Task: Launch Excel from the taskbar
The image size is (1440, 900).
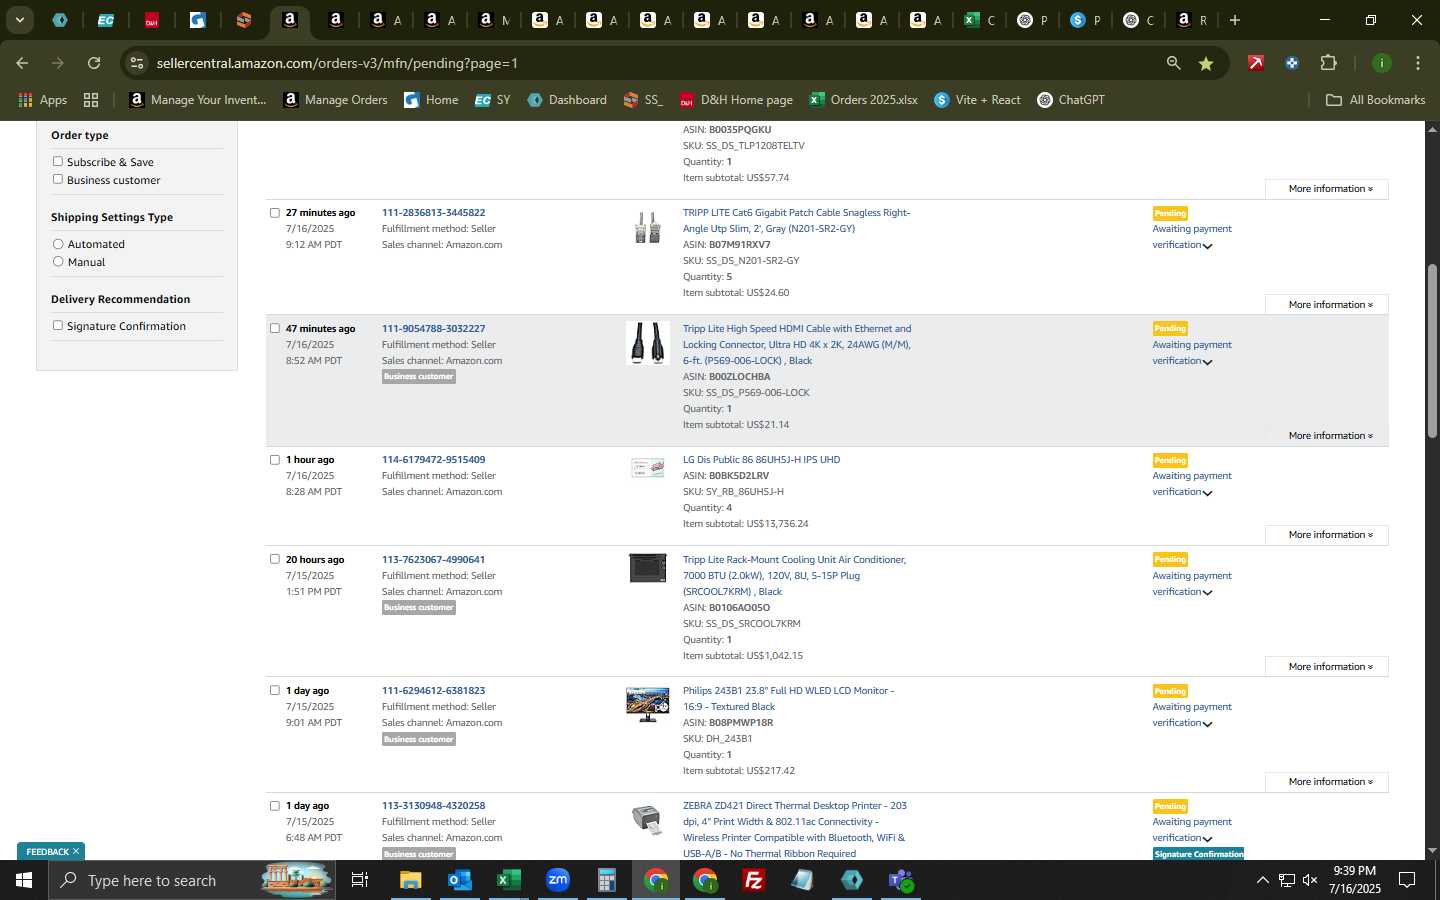Action: click(508, 880)
